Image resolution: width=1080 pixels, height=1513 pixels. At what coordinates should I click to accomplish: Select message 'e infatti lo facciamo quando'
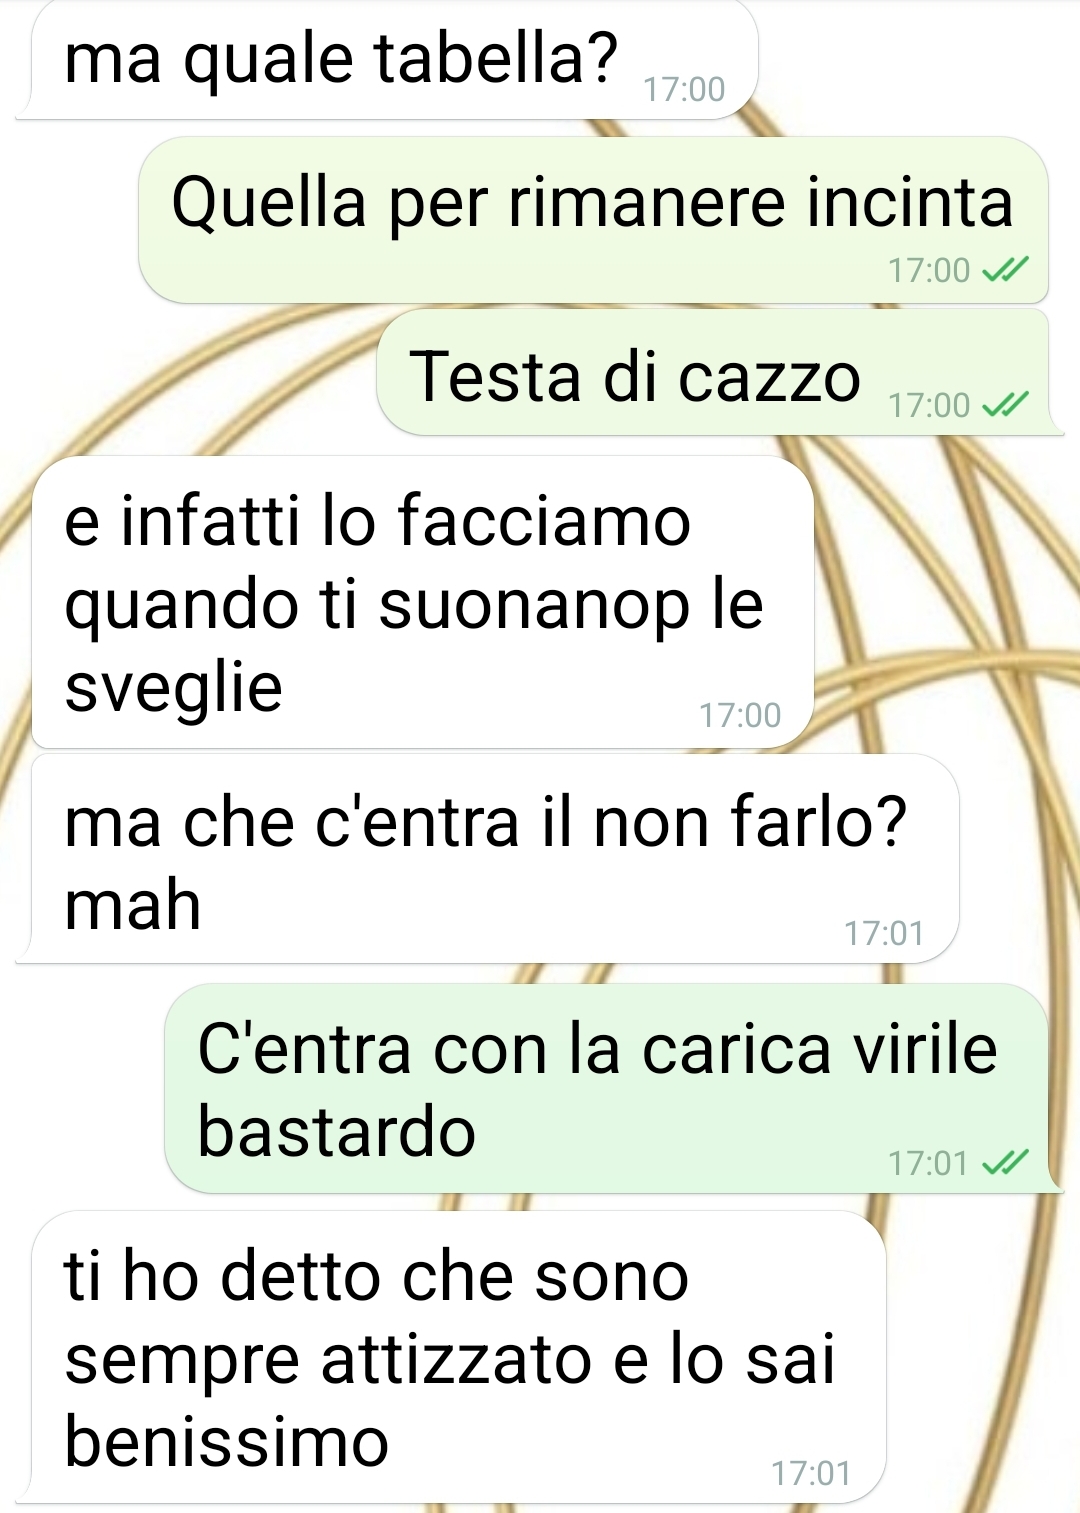point(423,602)
